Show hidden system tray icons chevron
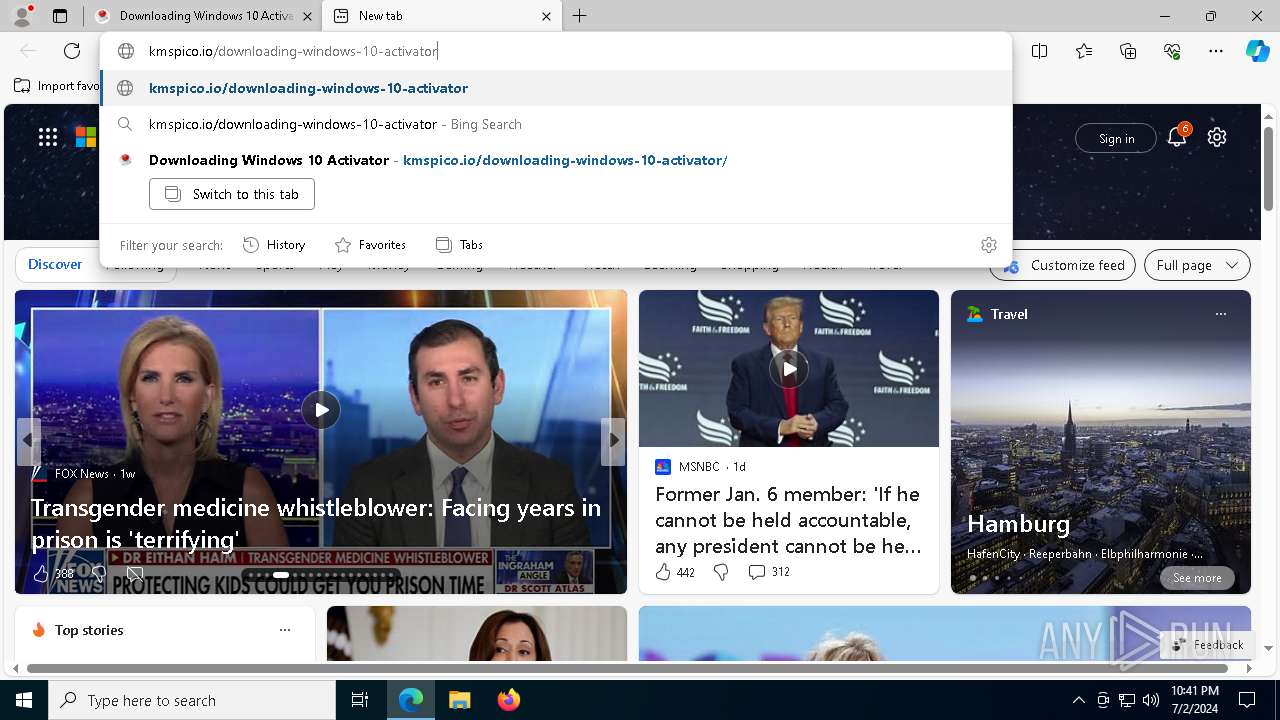This screenshot has height=720, width=1280. click(x=1078, y=700)
